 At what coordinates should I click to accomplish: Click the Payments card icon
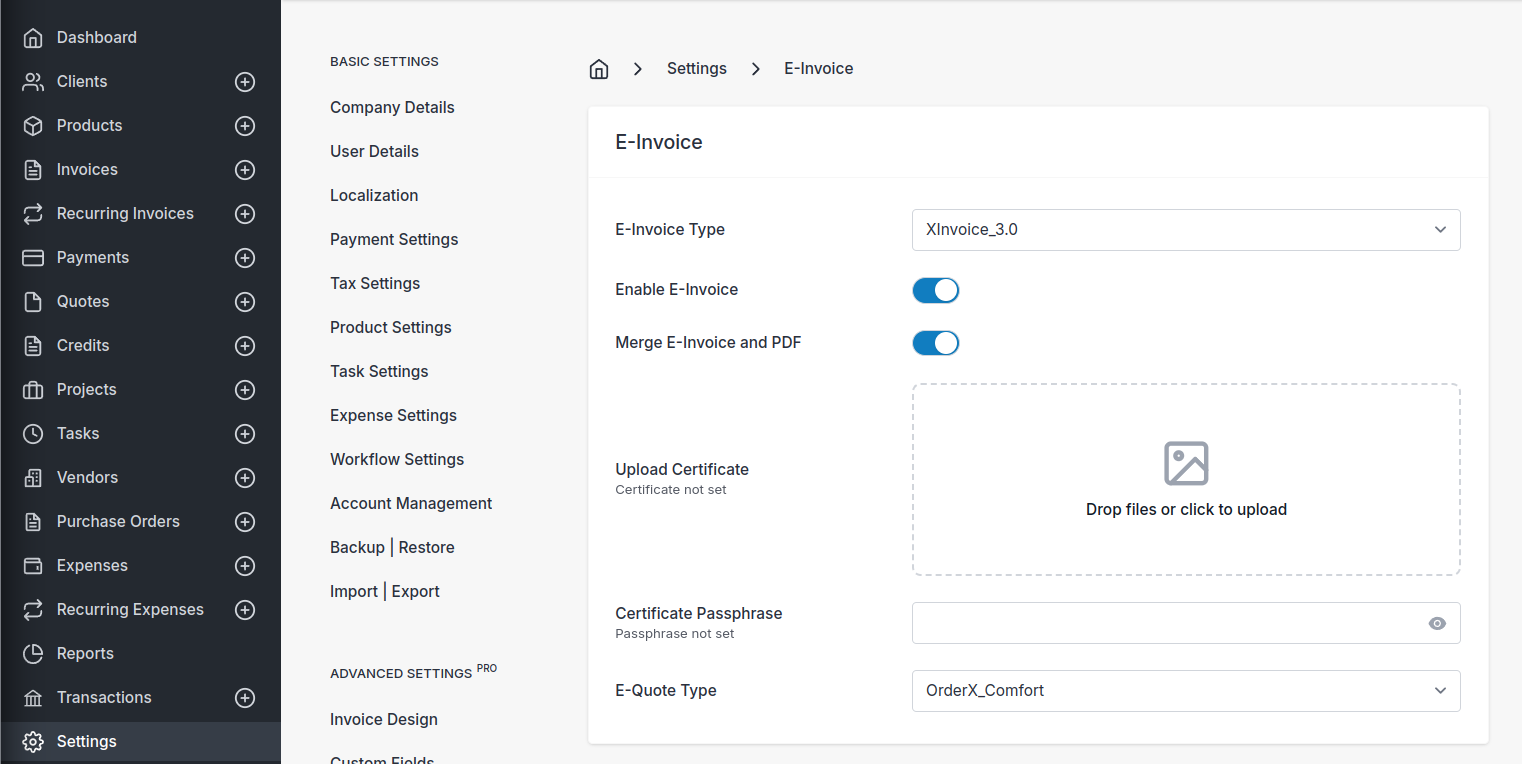33,258
